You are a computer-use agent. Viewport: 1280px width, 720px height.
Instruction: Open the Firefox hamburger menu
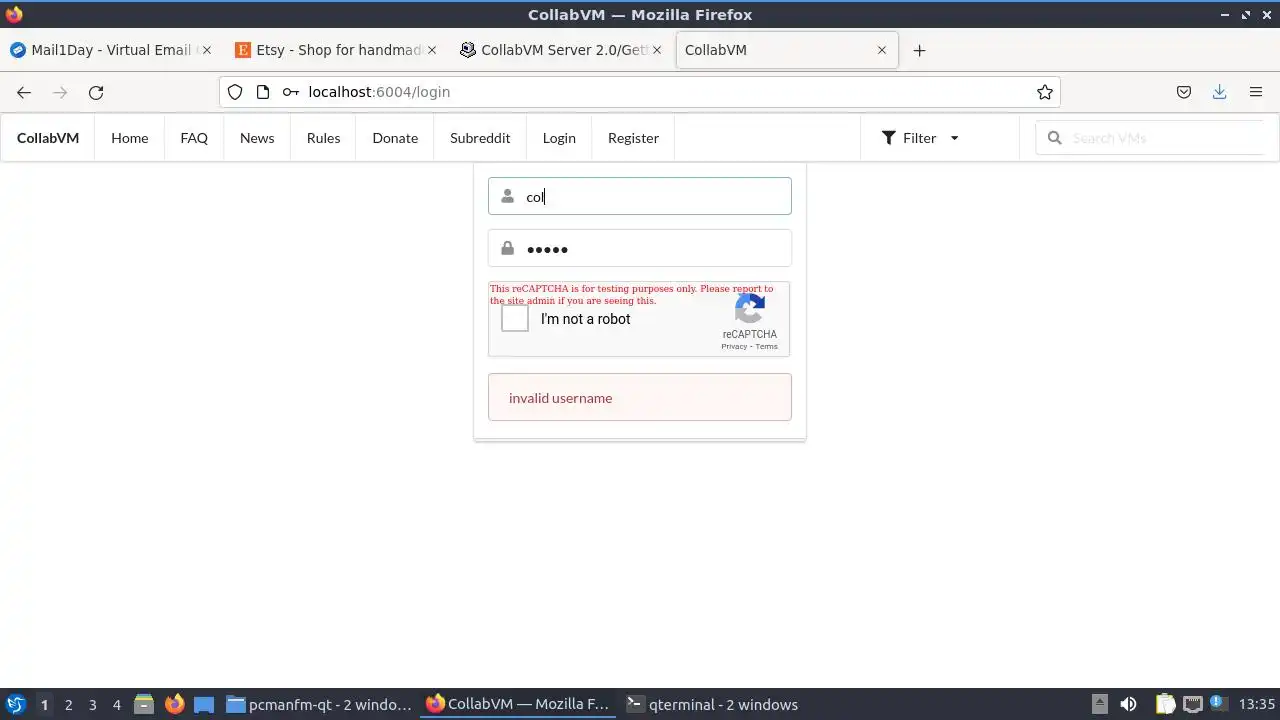click(1256, 92)
